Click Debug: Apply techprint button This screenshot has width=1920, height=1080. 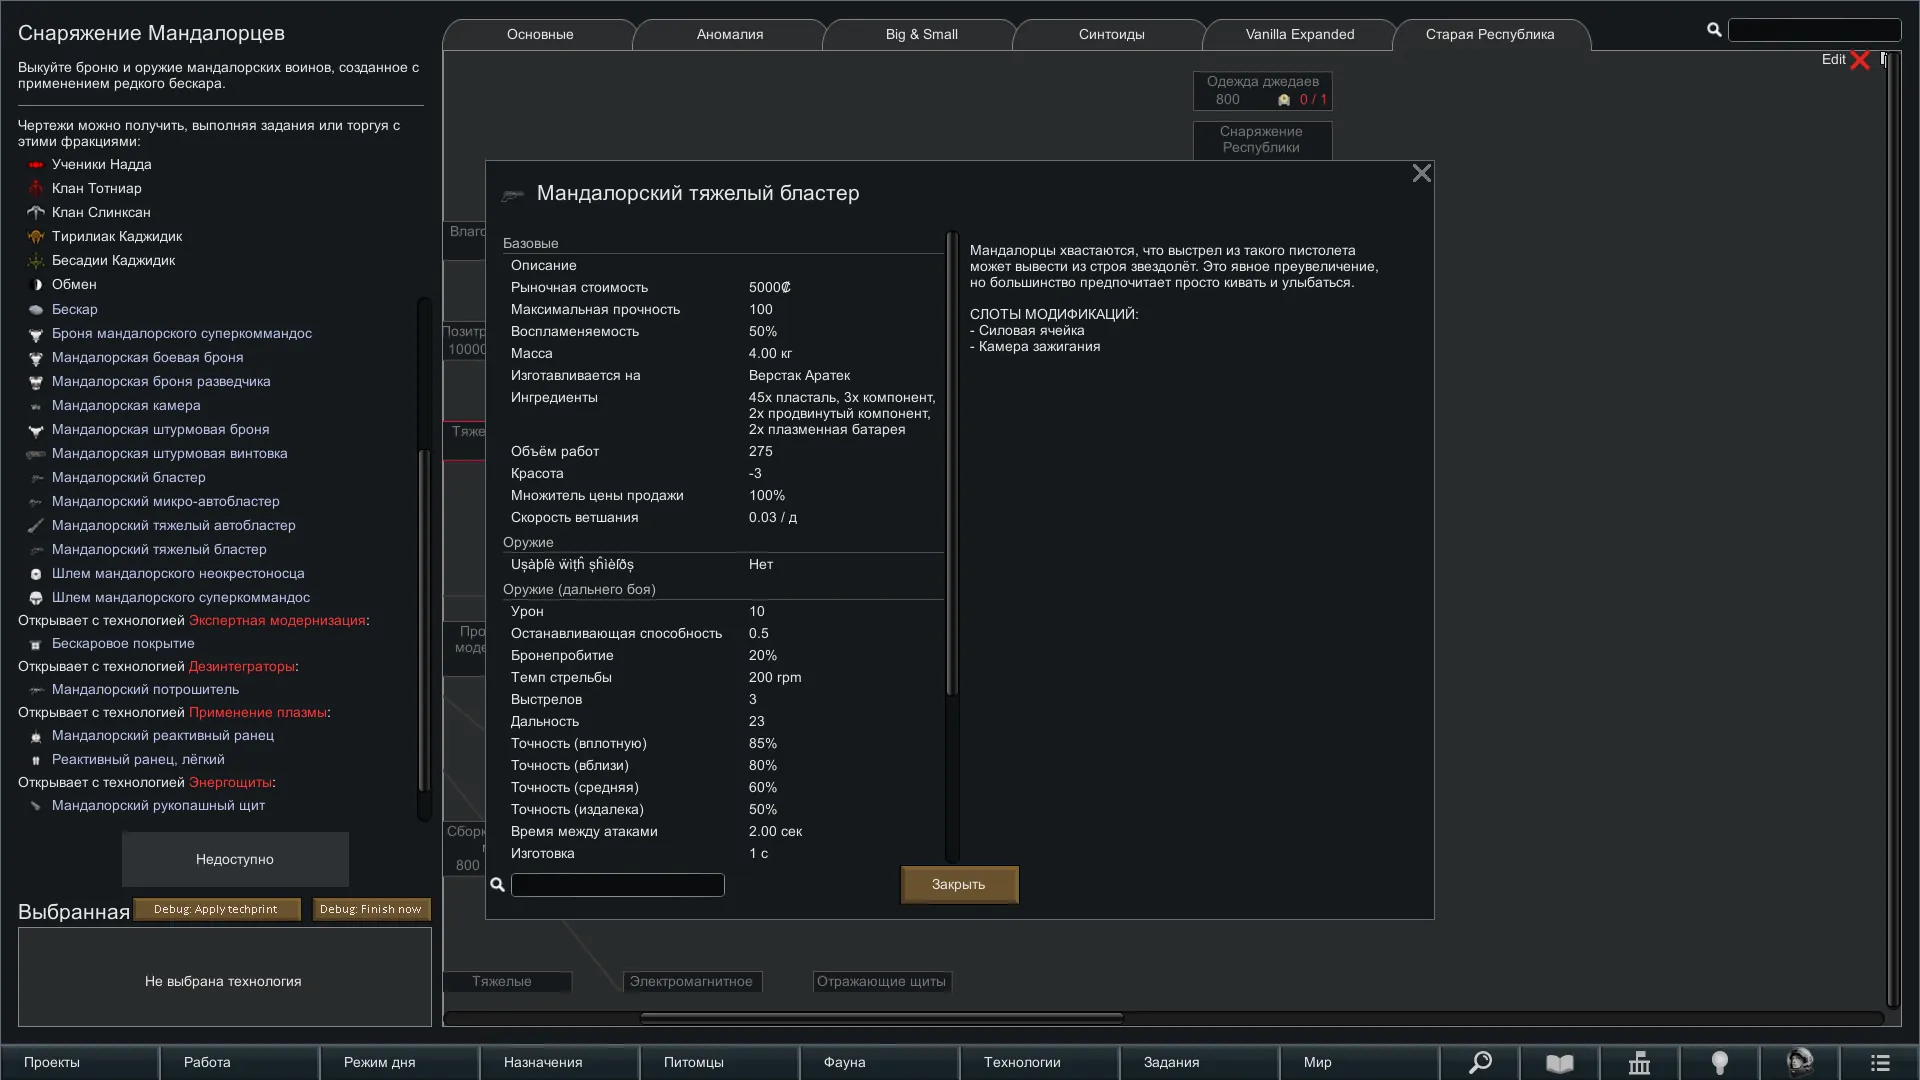[x=216, y=909]
